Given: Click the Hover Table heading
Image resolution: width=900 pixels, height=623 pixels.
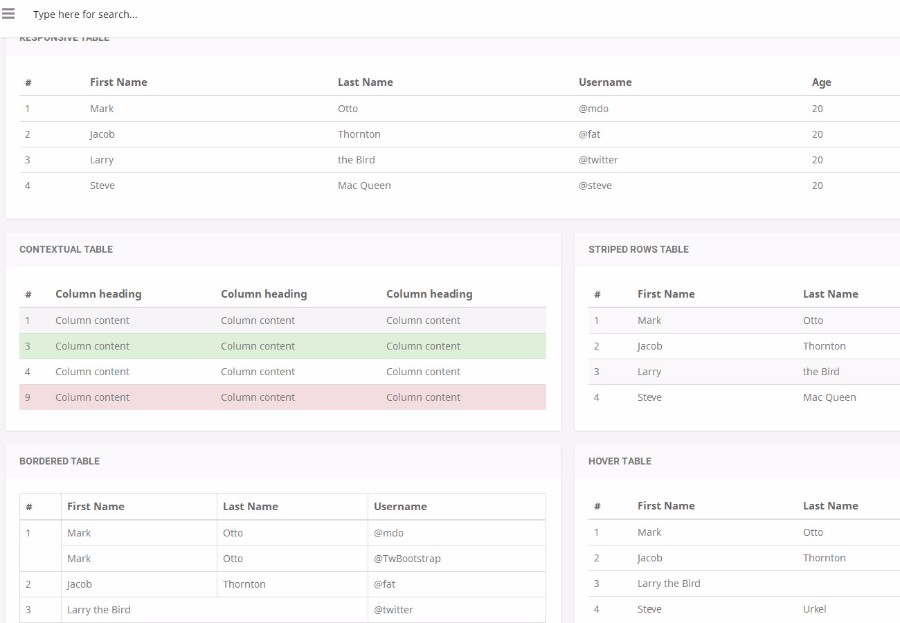Looking at the screenshot, I should point(619,461).
